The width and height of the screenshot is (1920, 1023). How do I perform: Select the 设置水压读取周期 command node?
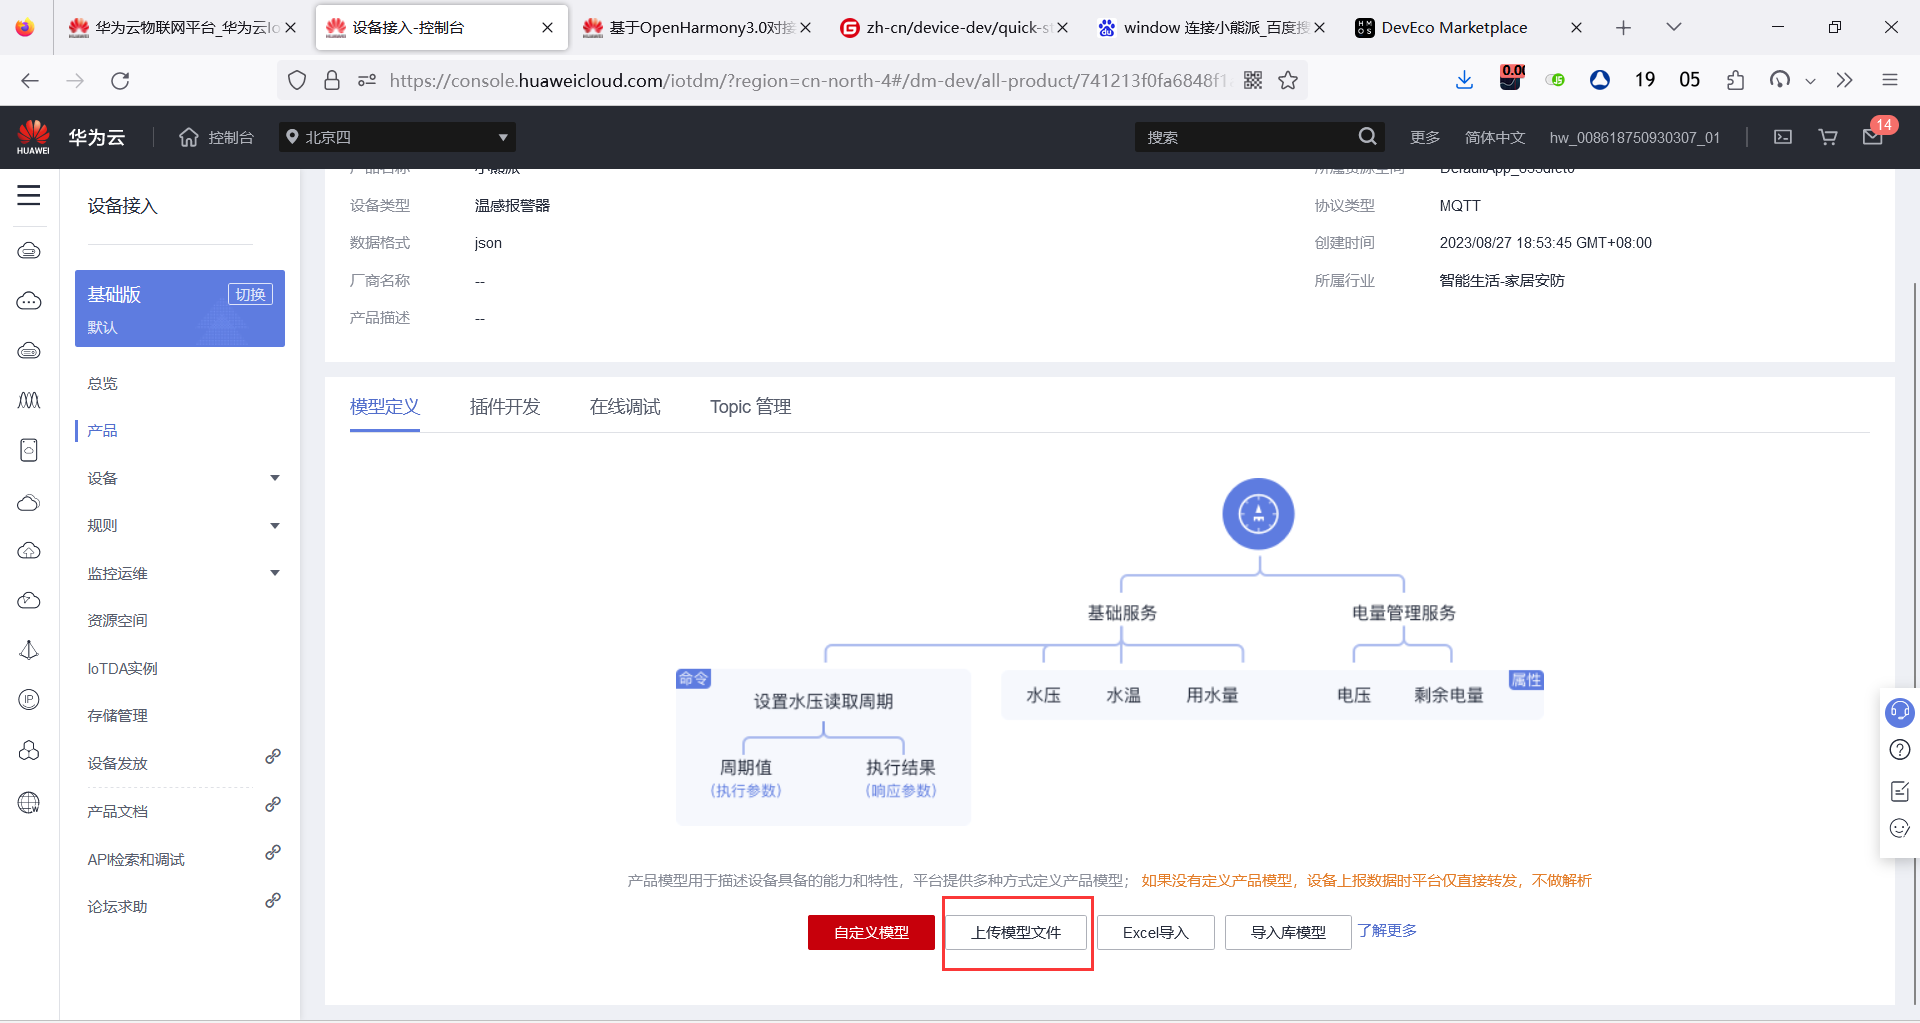pos(823,702)
